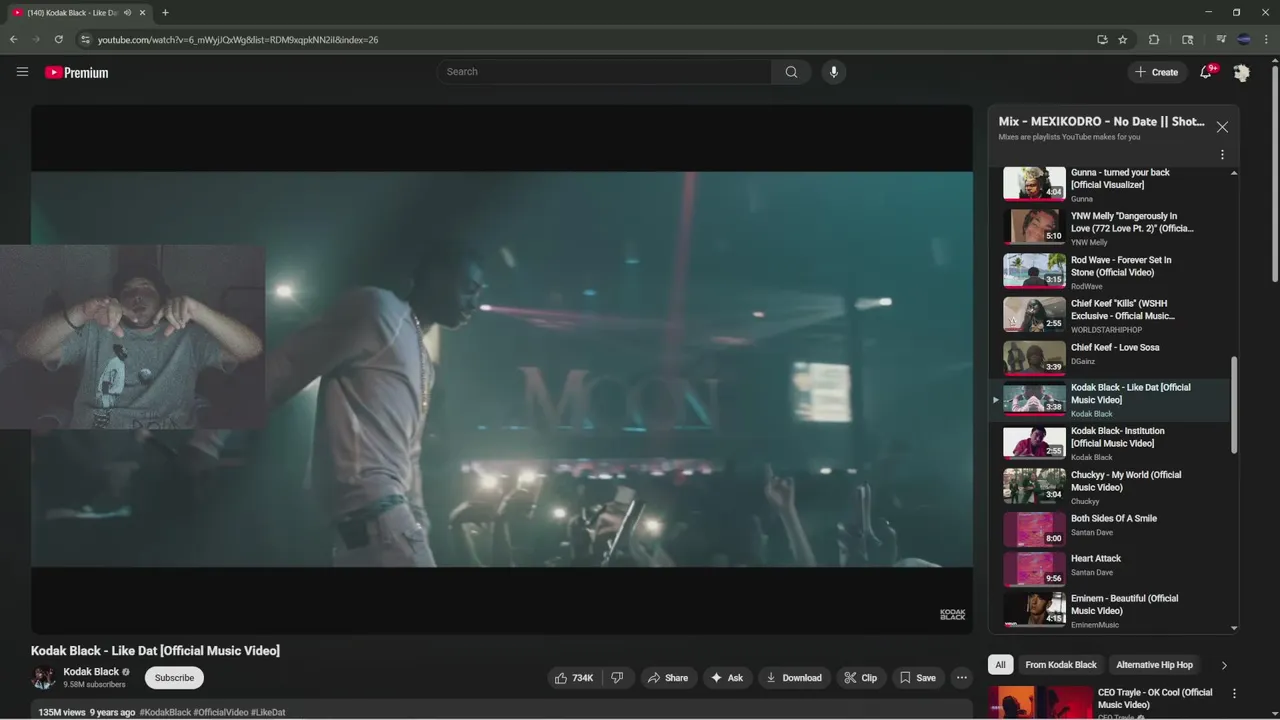Open more actions ellipsis below the video
Viewport: 1280px width, 720px height.
pyautogui.click(x=962, y=678)
